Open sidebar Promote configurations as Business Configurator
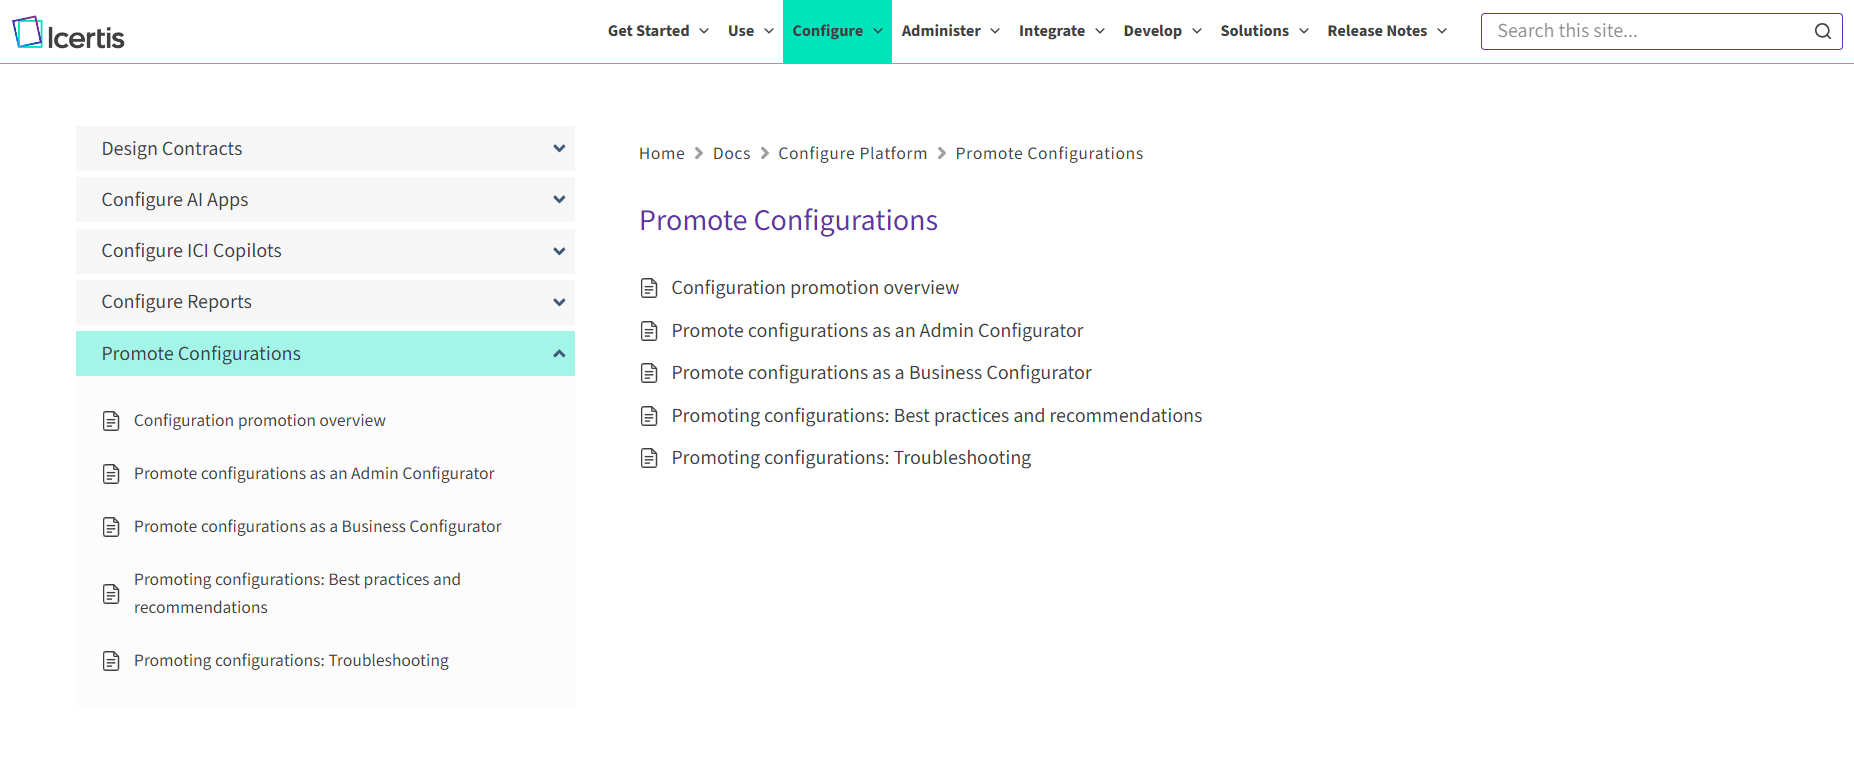 (317, 526)
